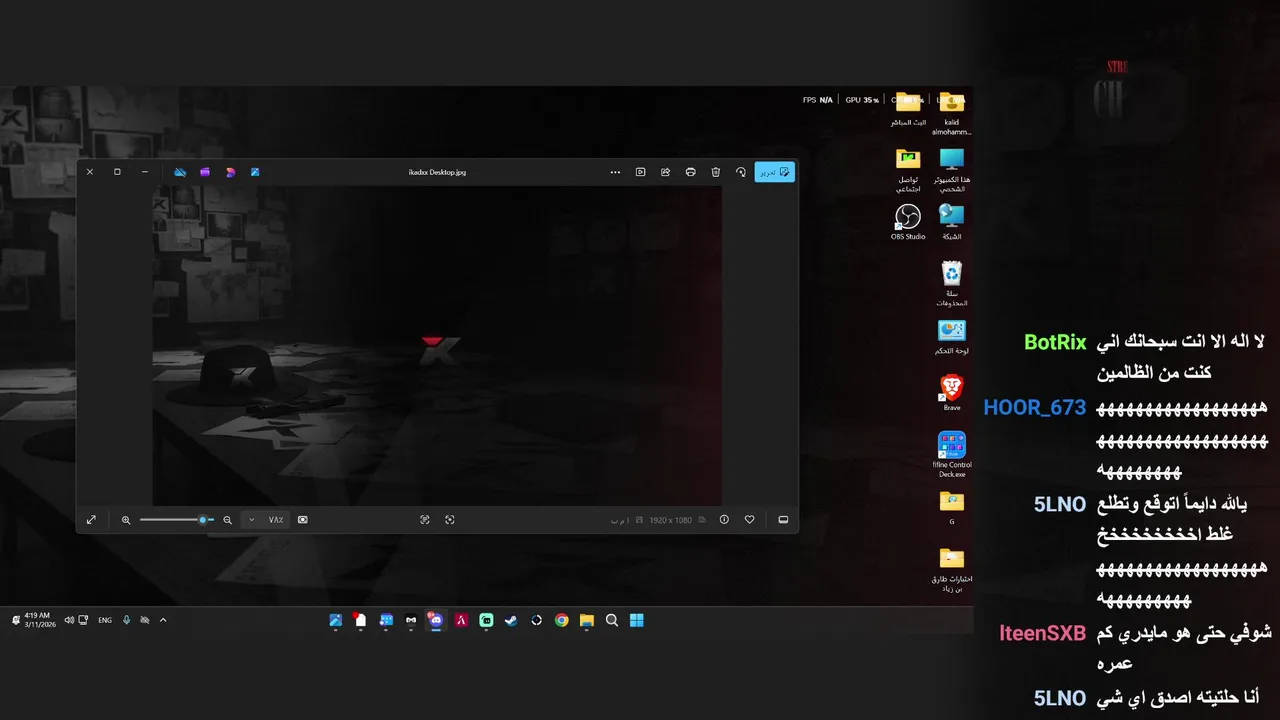Select the folder named G on desktop

point(952,506)
